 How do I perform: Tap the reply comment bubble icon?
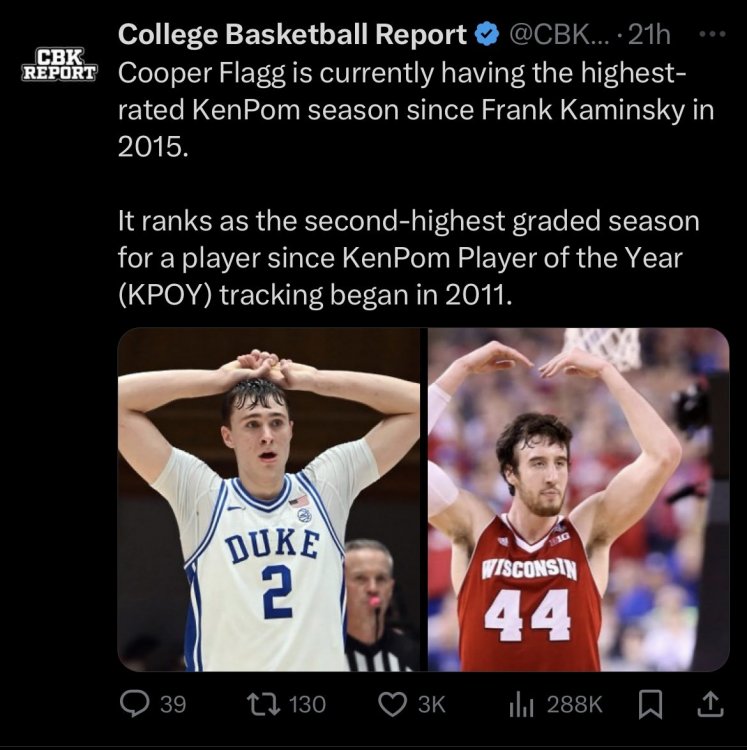point(136,704)
